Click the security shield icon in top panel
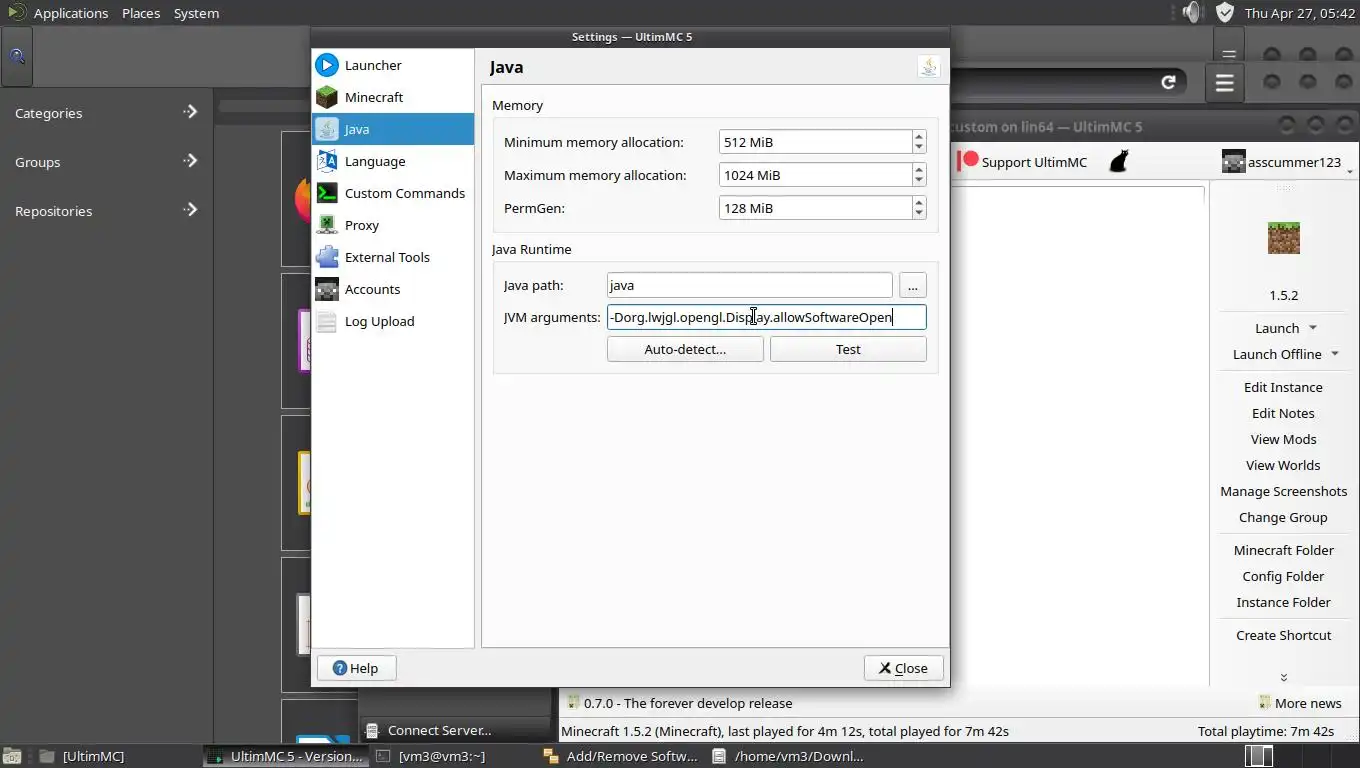The image size is (1360, 768). [x=1224, y=12]
